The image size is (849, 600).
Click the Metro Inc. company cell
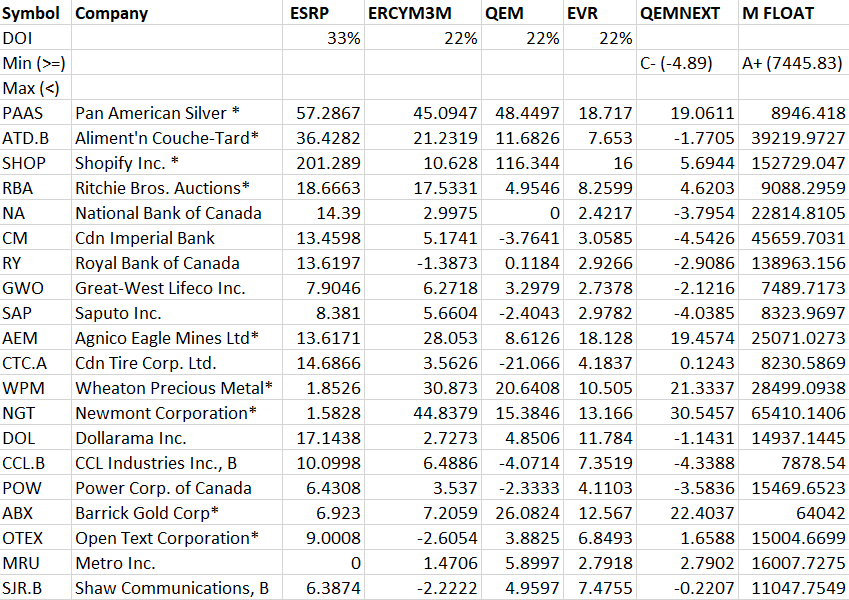pyautogui.click(x=115, y=563)
